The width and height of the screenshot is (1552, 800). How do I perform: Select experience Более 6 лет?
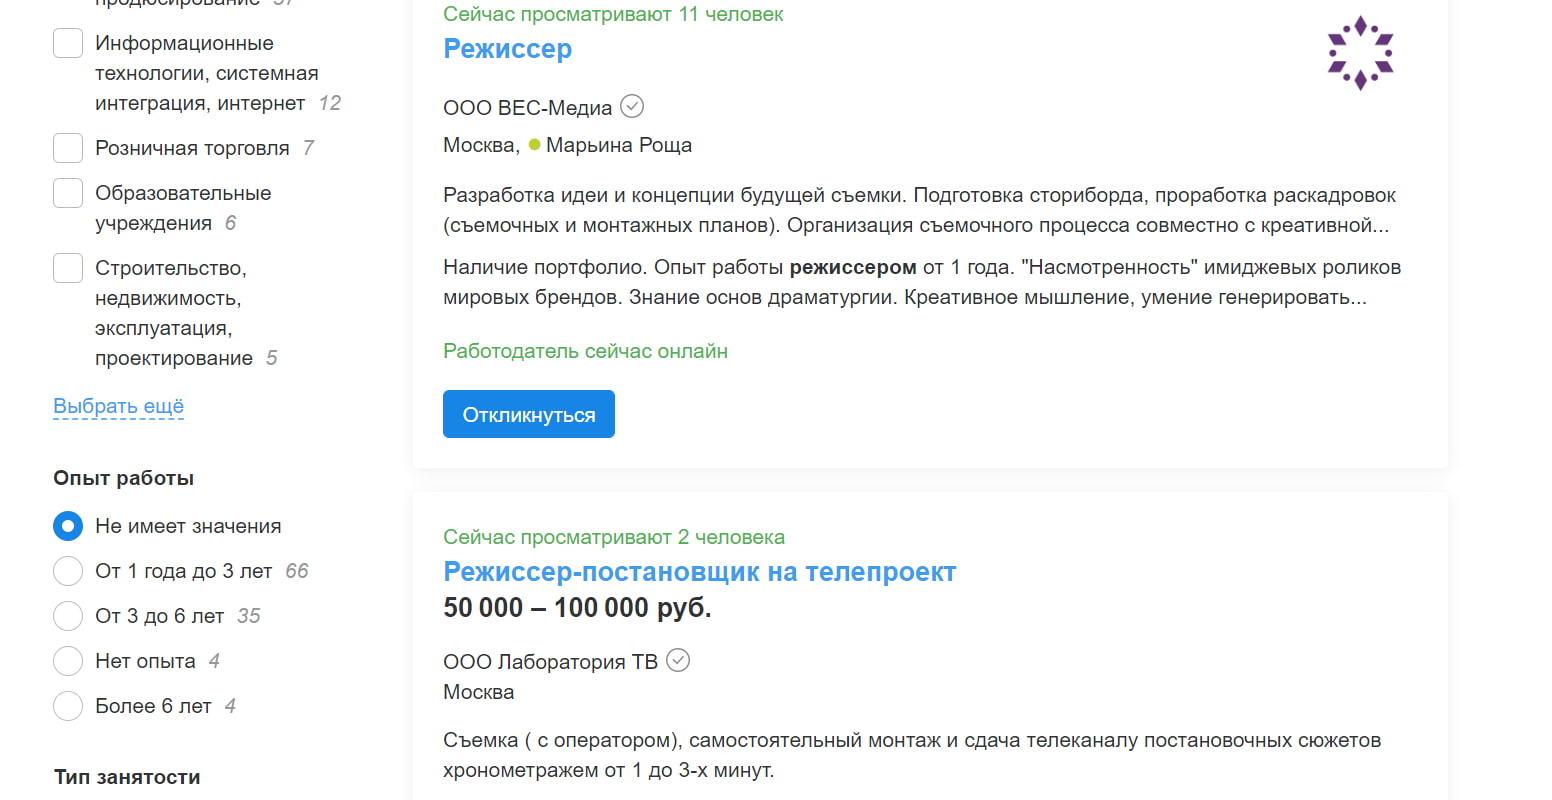point(67,705)
